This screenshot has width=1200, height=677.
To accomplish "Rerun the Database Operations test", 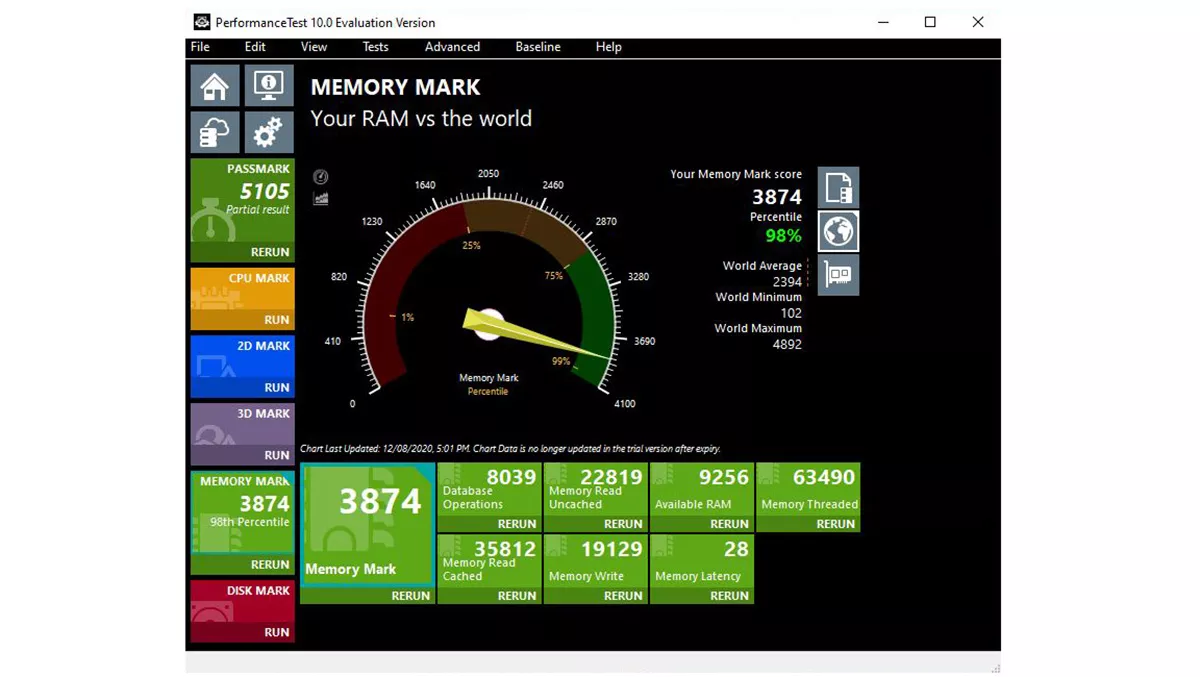I will click(517, 524).
